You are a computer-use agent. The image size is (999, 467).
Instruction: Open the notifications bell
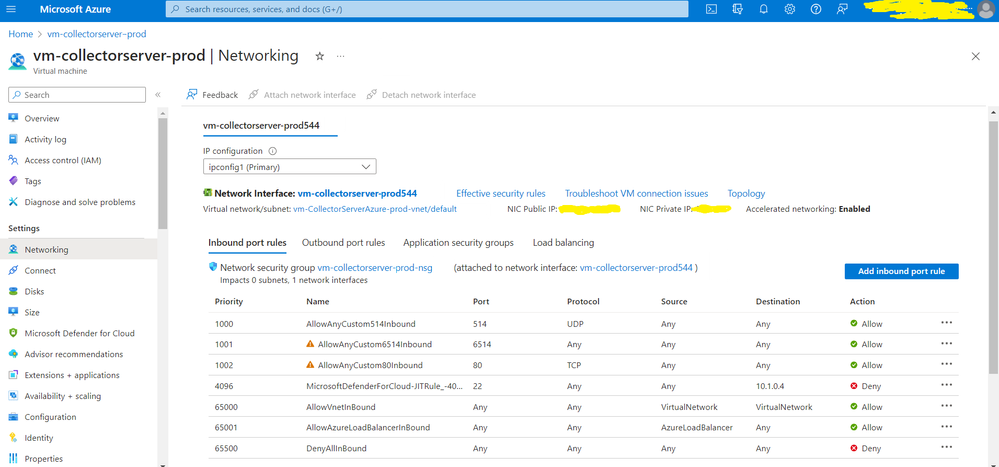pyautogui.click(x=764, y=9)
